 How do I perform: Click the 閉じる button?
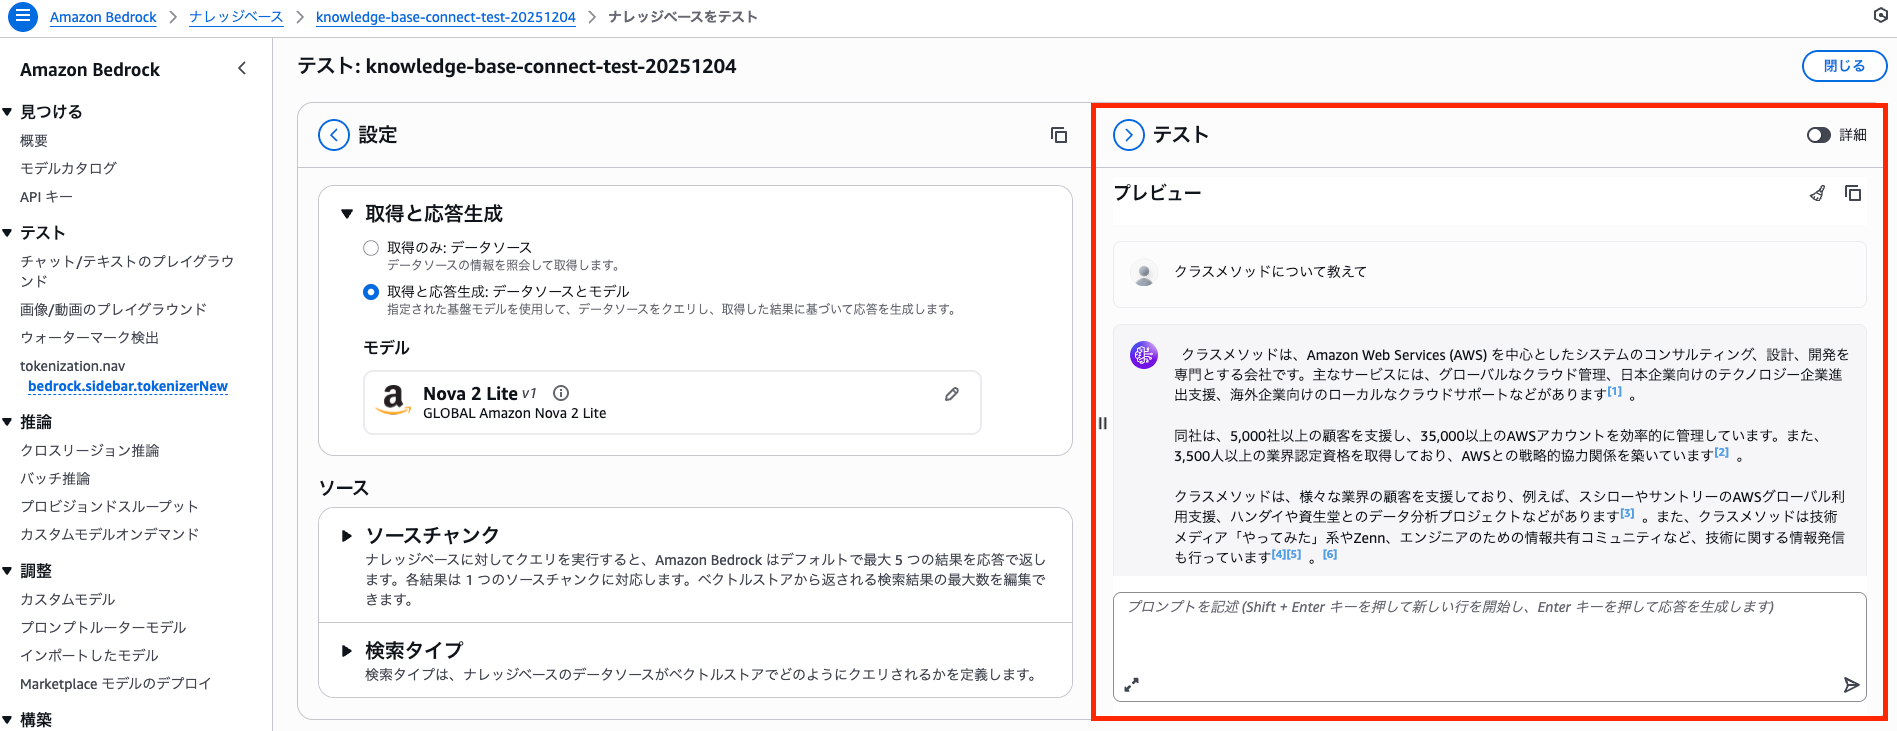(x=1844, y=66)
